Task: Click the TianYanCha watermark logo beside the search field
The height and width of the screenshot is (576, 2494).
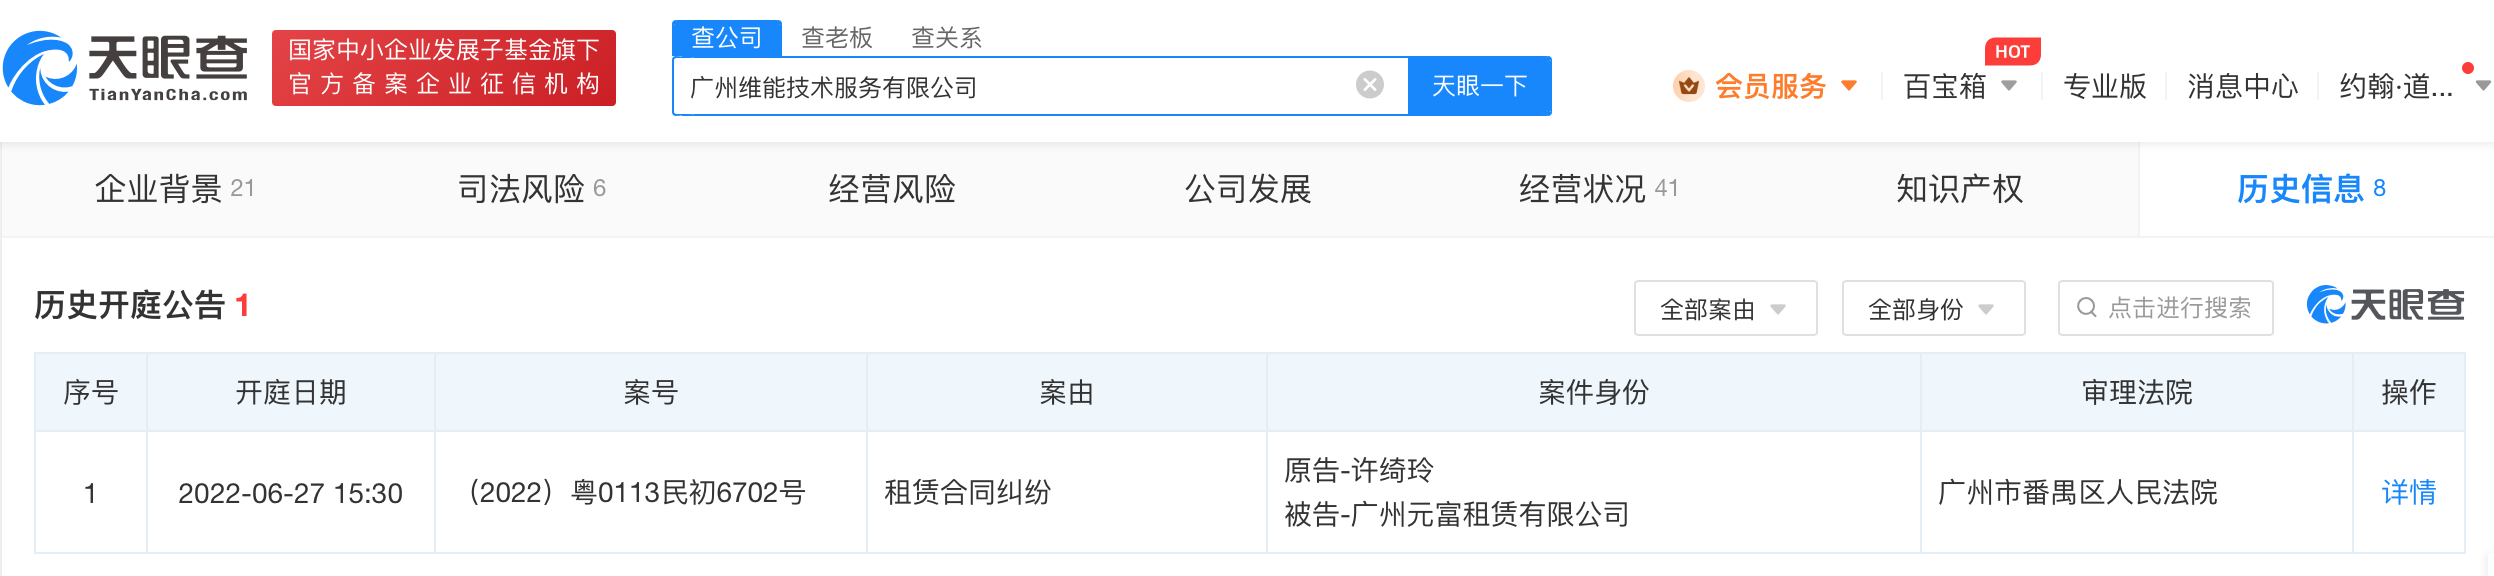Action: tap(2385, 305)
